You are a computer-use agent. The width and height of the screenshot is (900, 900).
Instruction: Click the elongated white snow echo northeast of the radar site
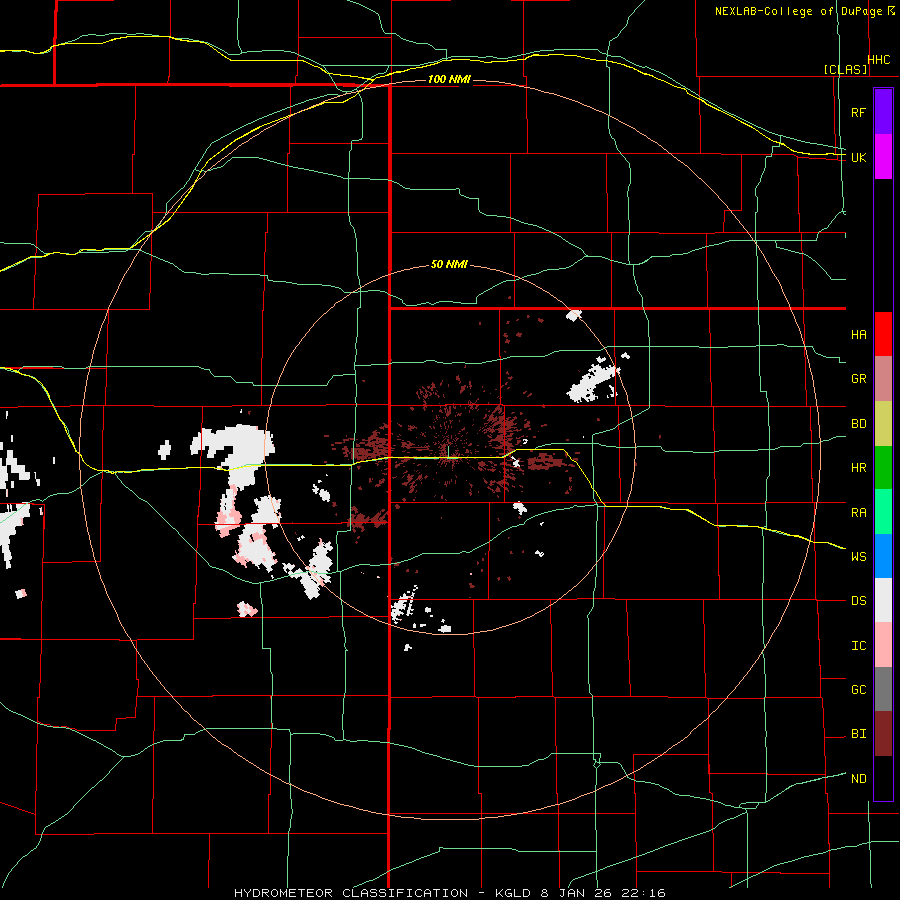(593, 381)
